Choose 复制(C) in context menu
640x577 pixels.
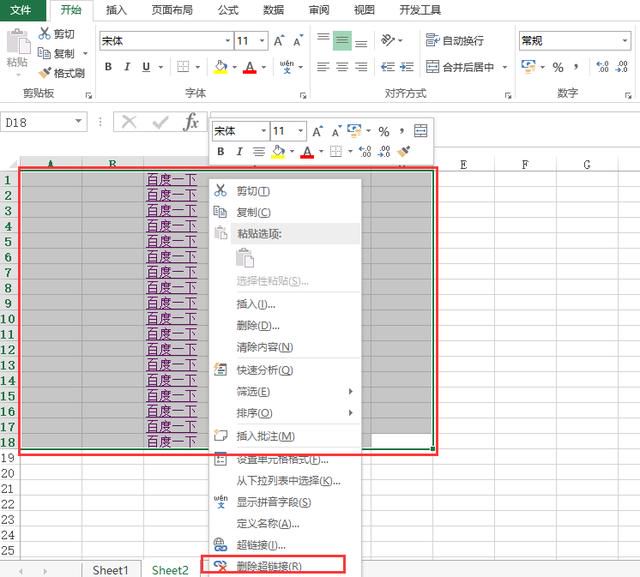[285, 212]
